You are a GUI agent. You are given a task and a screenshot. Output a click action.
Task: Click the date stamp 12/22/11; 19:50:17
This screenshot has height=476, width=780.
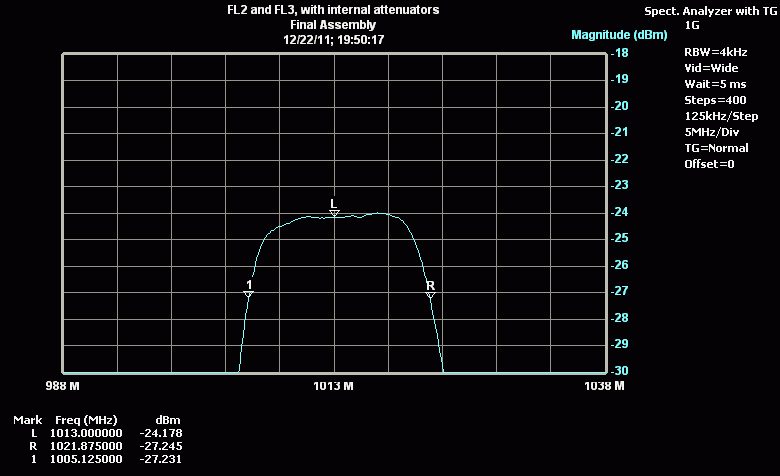pos(333,40)
